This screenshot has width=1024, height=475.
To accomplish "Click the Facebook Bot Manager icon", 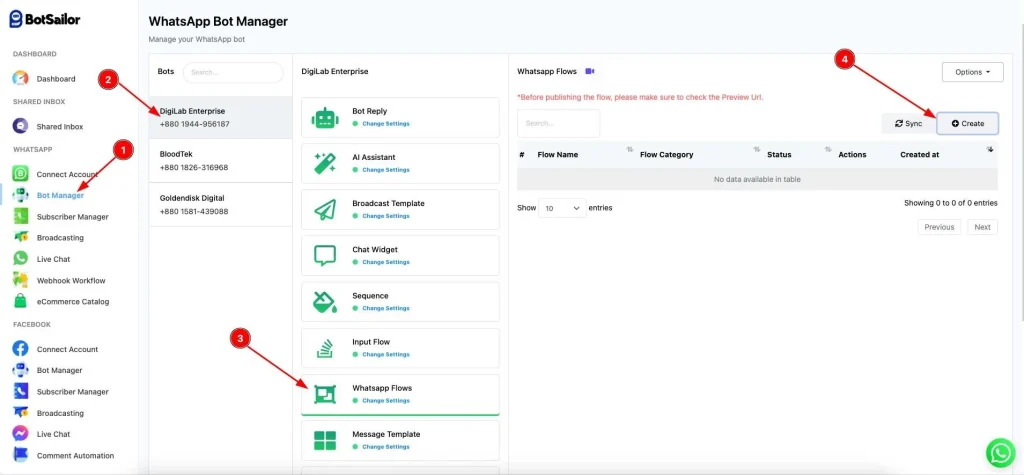I will pyautogui.click(x=20, y=370).
